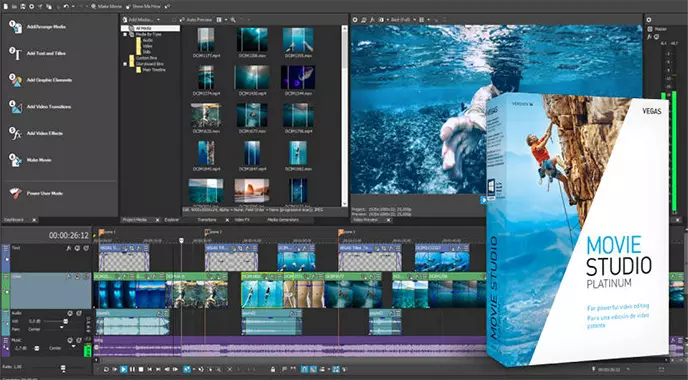Open the Master bus settings gear icon
The image size is (688, 380).
tap(649, 20)
